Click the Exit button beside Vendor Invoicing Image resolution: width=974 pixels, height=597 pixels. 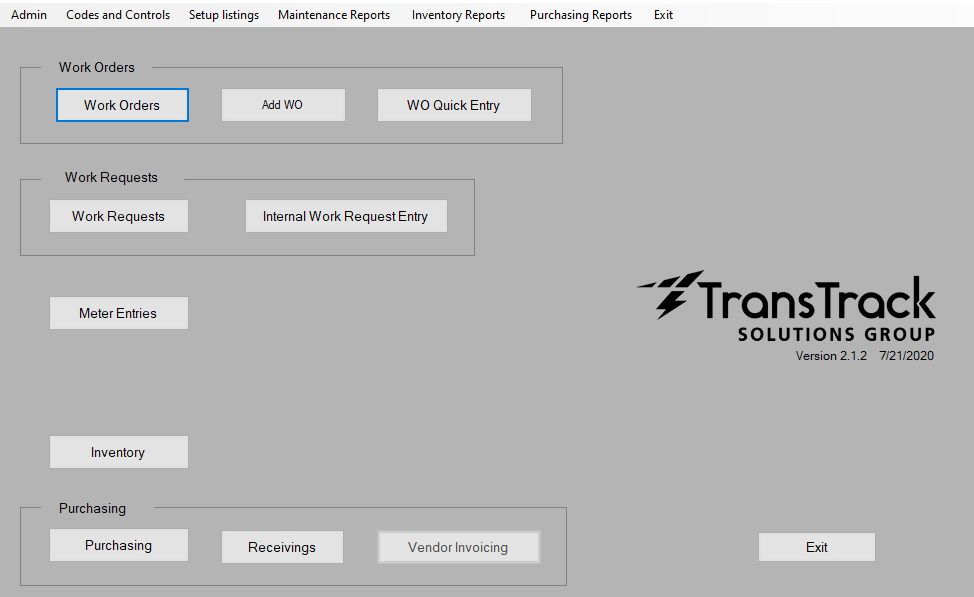816,547
